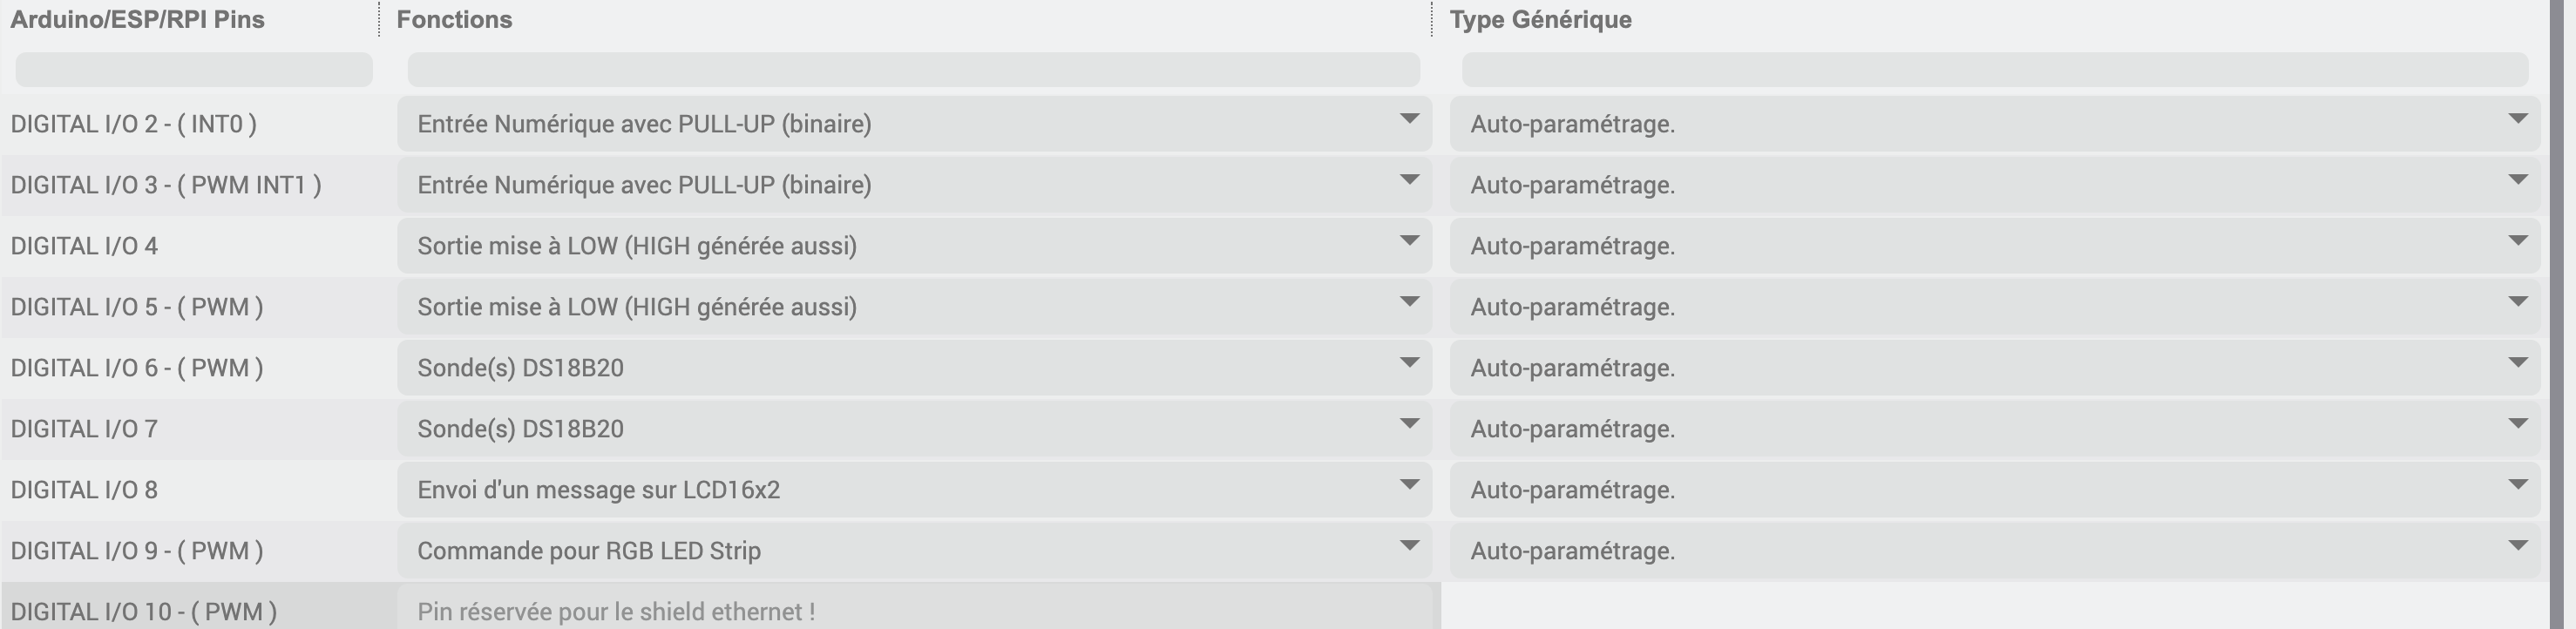Open Type Générique dropdown for I/O 3
This screenshot has height=629, width=2576.
pyautogui.click(x=1994, y=185)
